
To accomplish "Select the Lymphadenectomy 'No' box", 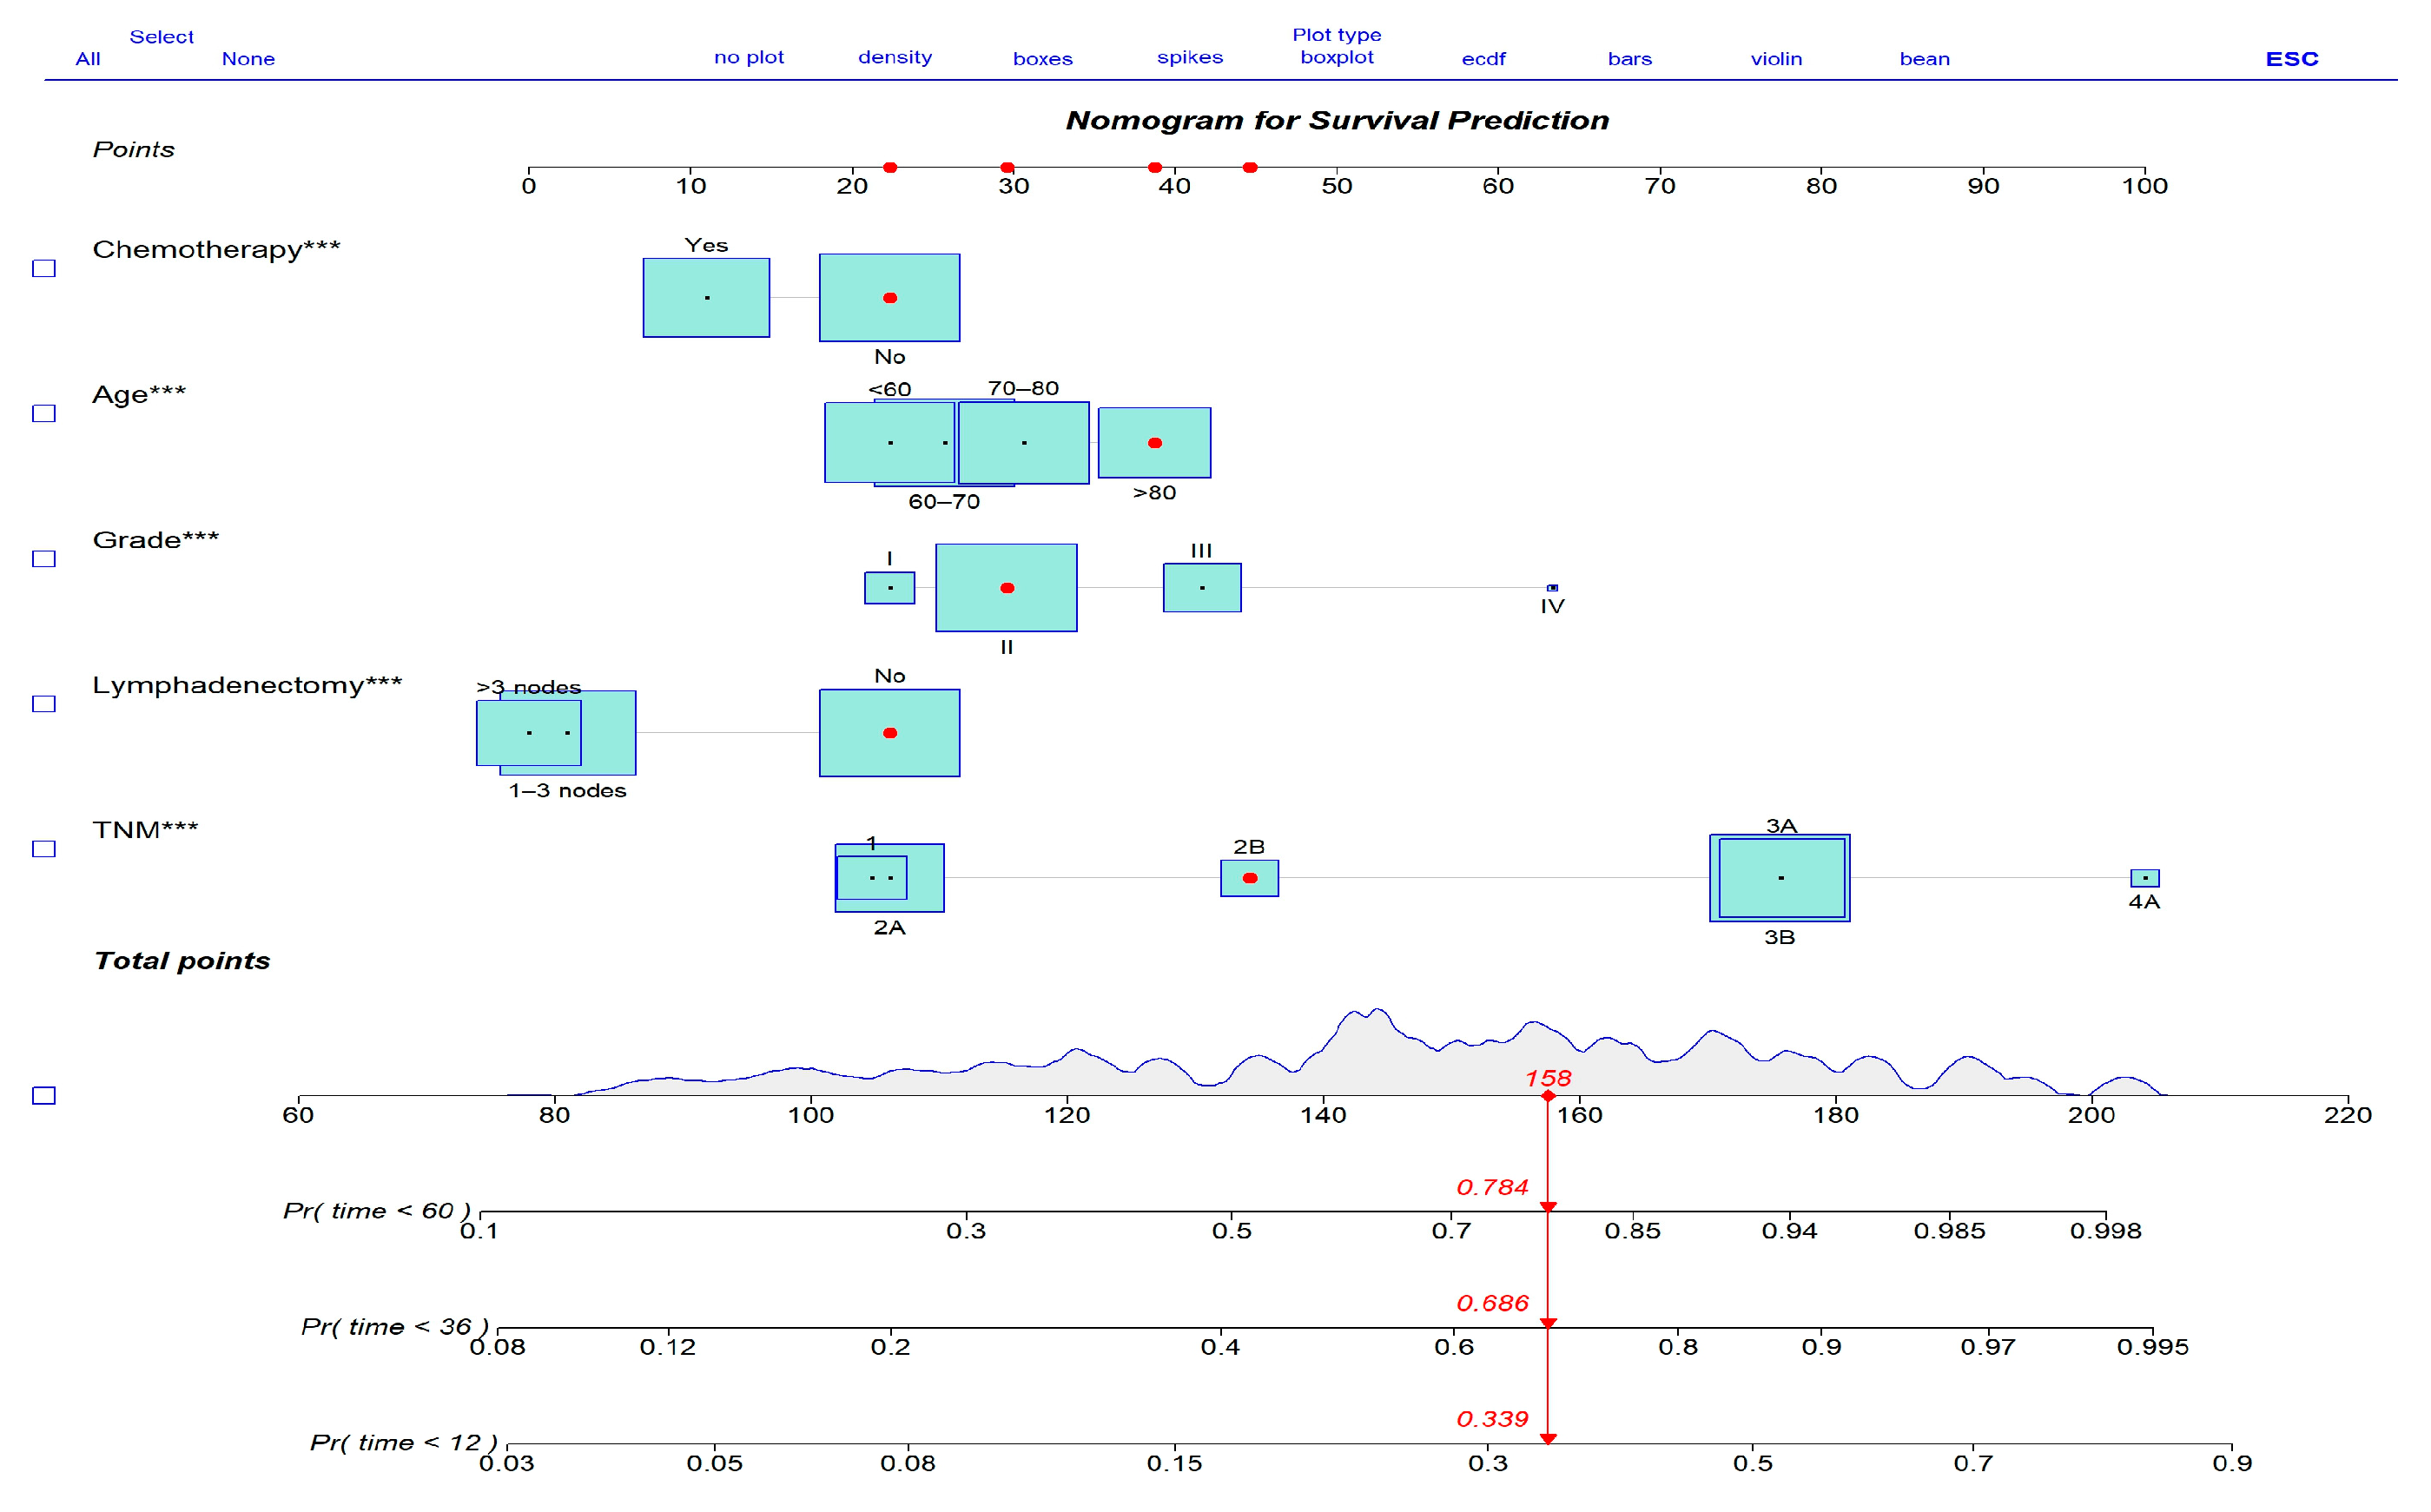I will (x=889, y=733).
